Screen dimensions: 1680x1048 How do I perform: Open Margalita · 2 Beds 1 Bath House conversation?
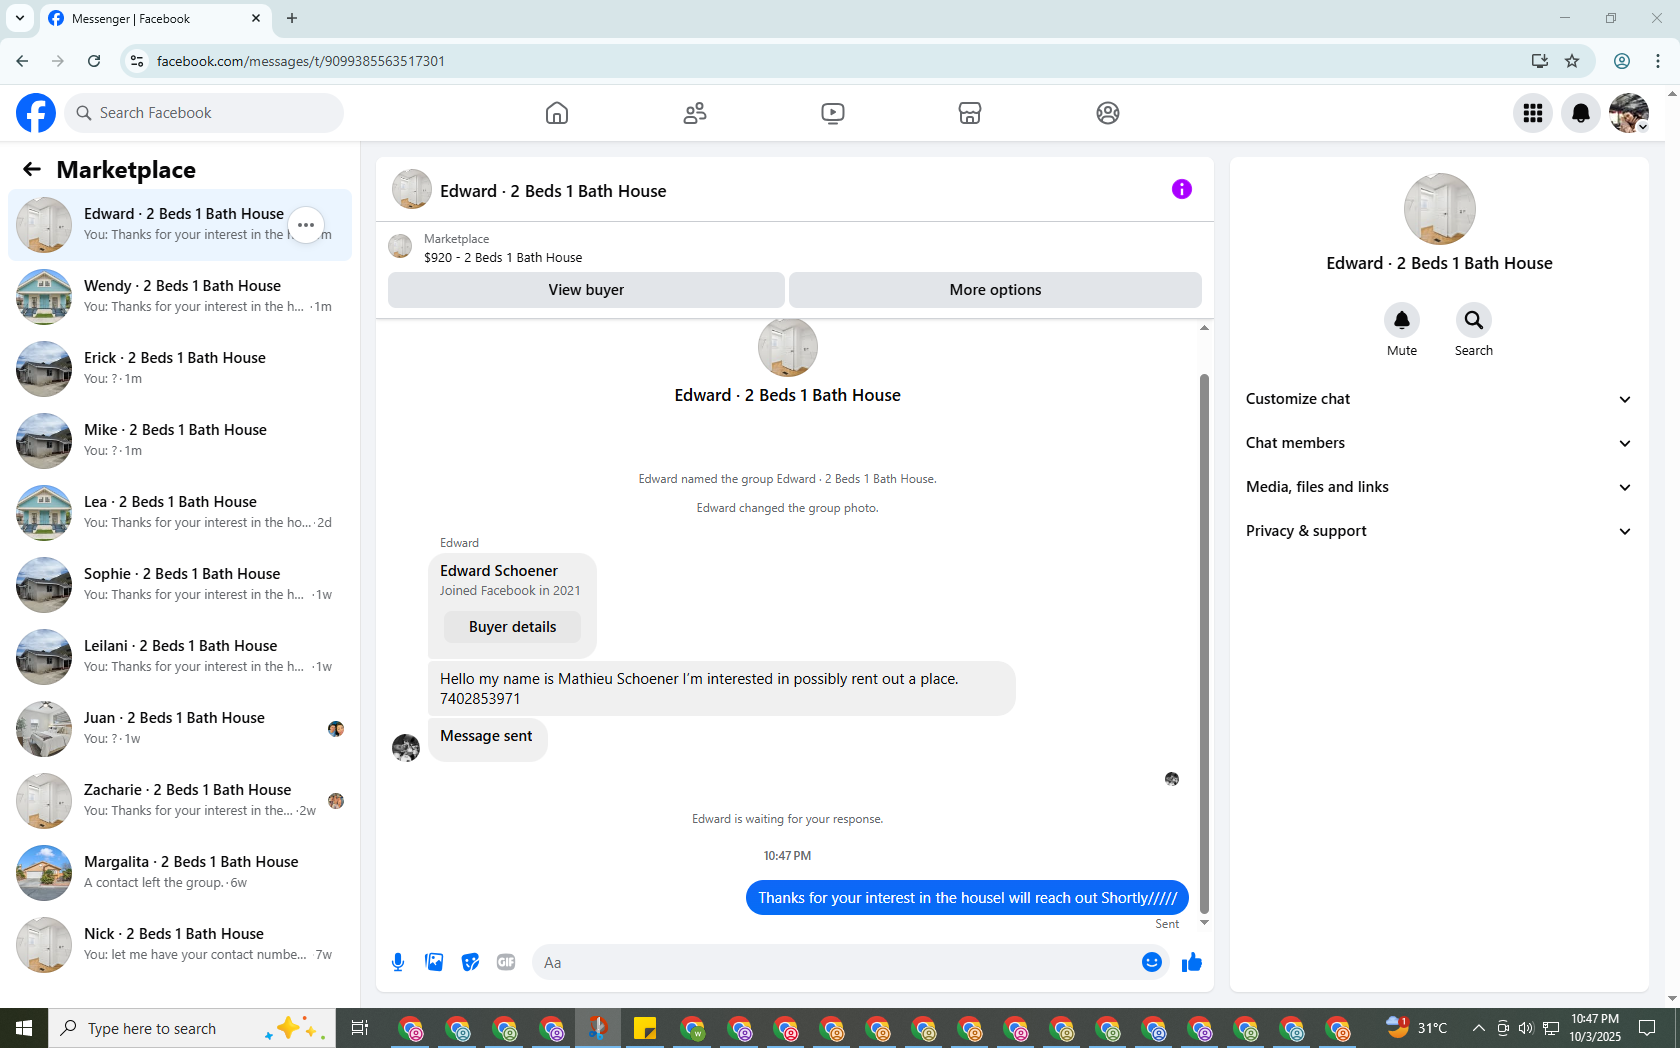coord(180,873)
